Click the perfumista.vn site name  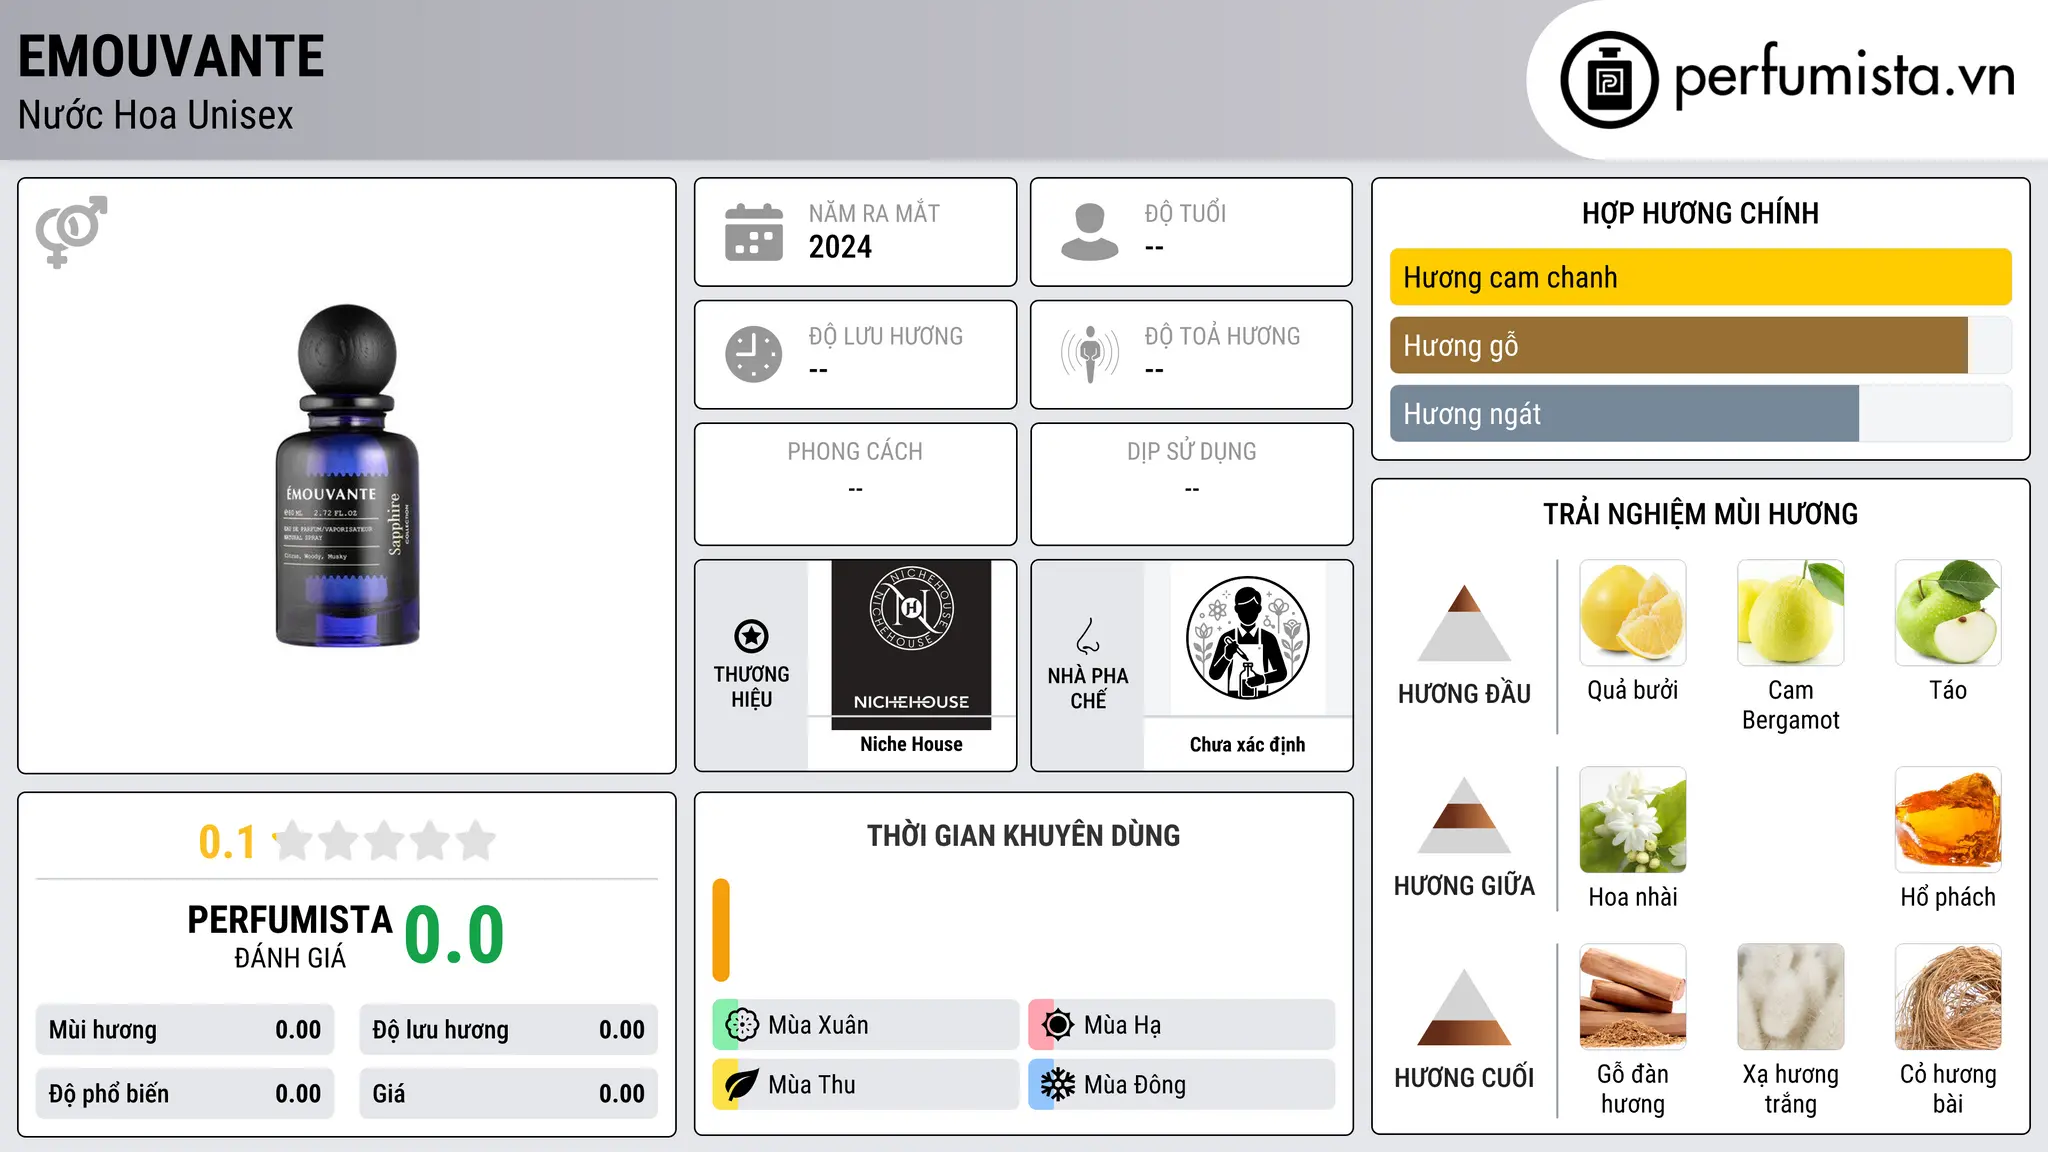(x=1844, y=76)
